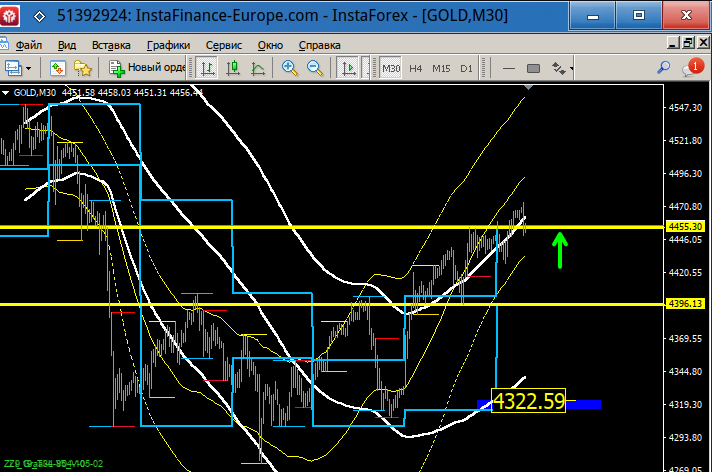The height and width of the screenshot is (472, 712).
Task: Click the new chart window icon
Action: click(13, 68)
